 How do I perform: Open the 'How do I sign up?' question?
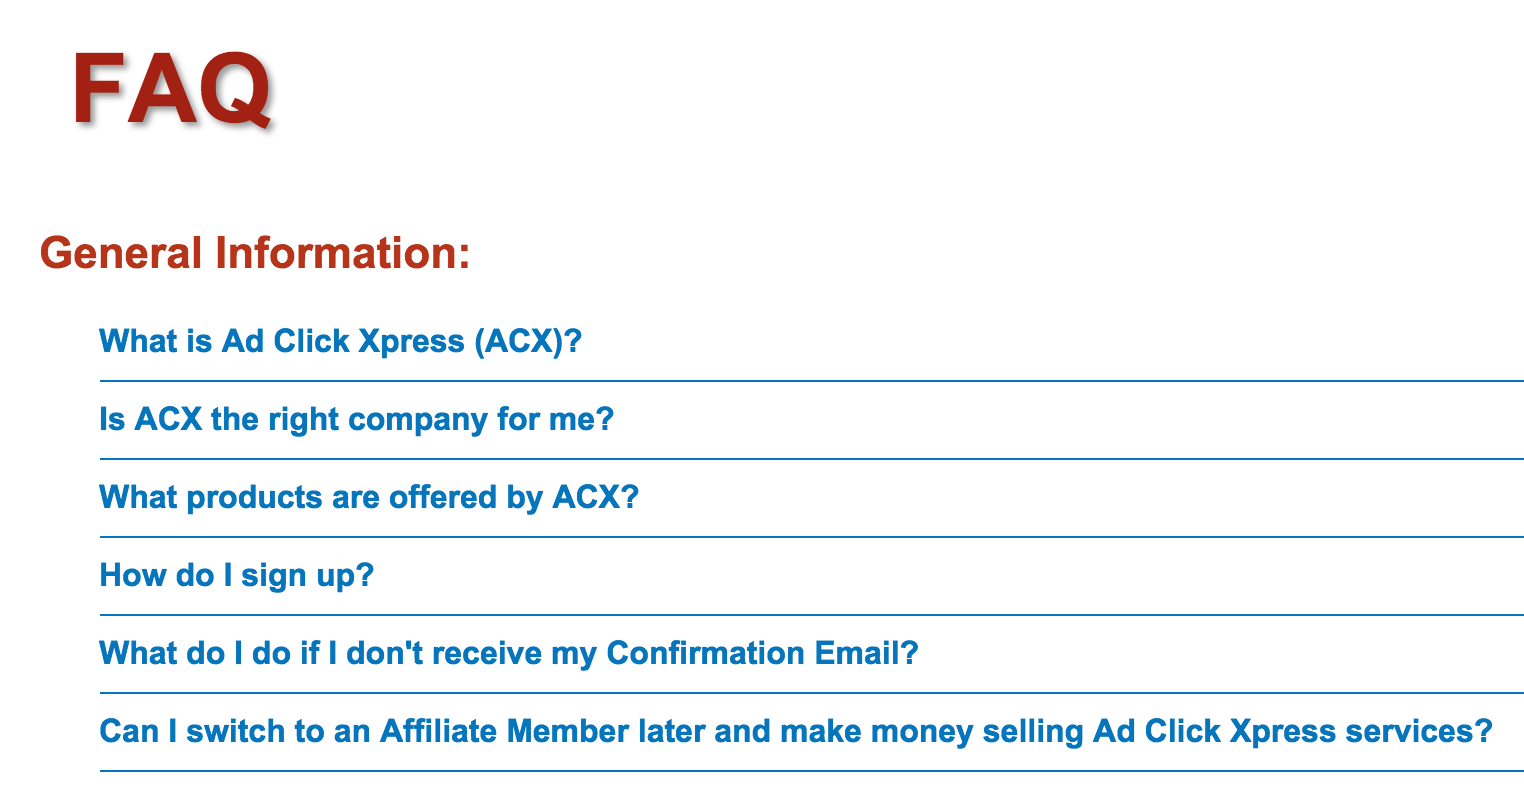pyautogui.click(x=236, y=576)
